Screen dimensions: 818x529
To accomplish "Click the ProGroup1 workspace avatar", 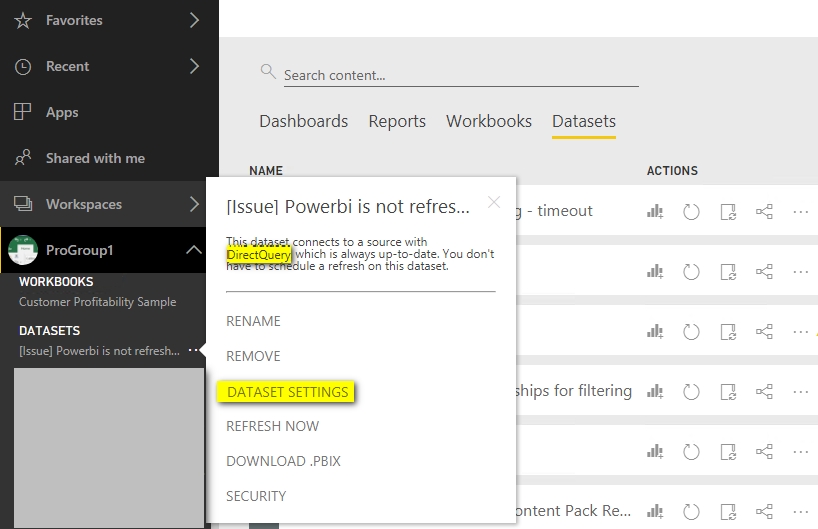I will pyautogui.click(x=23, y=250).
